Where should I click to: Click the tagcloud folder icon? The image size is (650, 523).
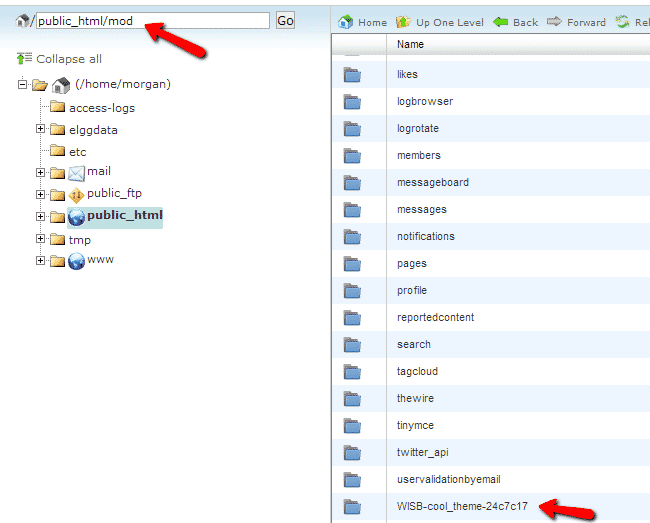click(352, 372)
